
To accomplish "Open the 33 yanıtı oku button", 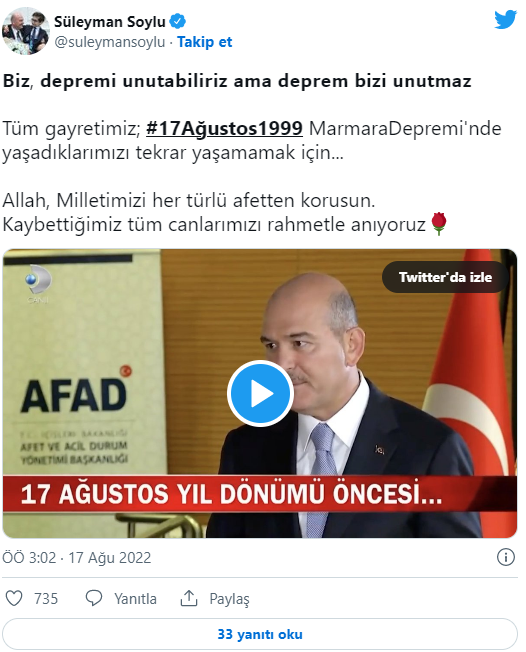I will [260, 634].
